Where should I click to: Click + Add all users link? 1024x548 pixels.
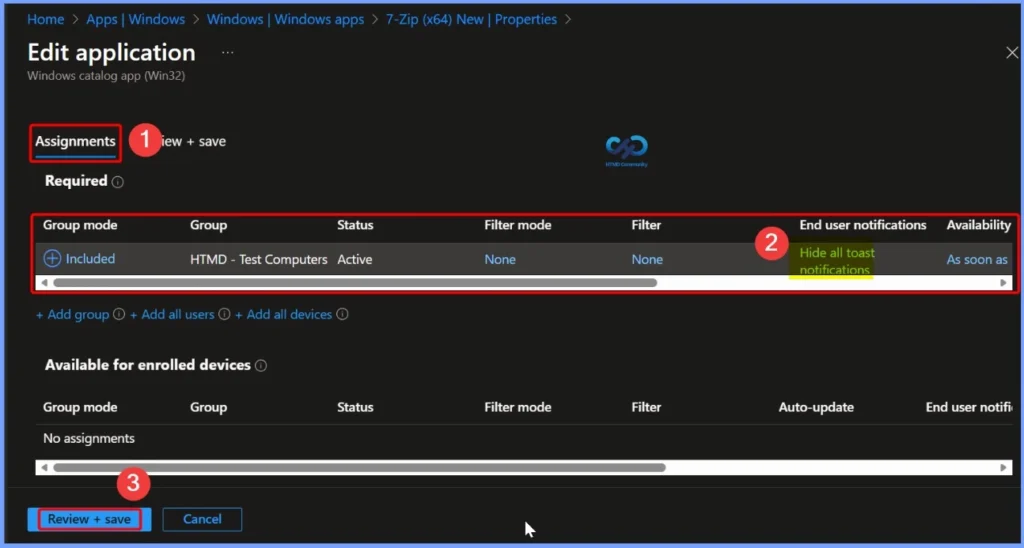(x=172, y=314)
